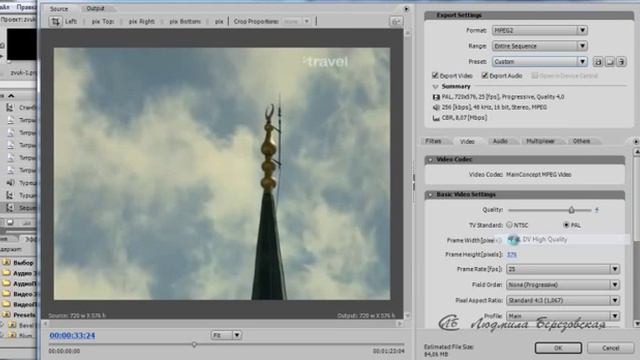
Task: Toggle the Export Audio checkbox
Action: pyautogui.click(x=485, y=76)
